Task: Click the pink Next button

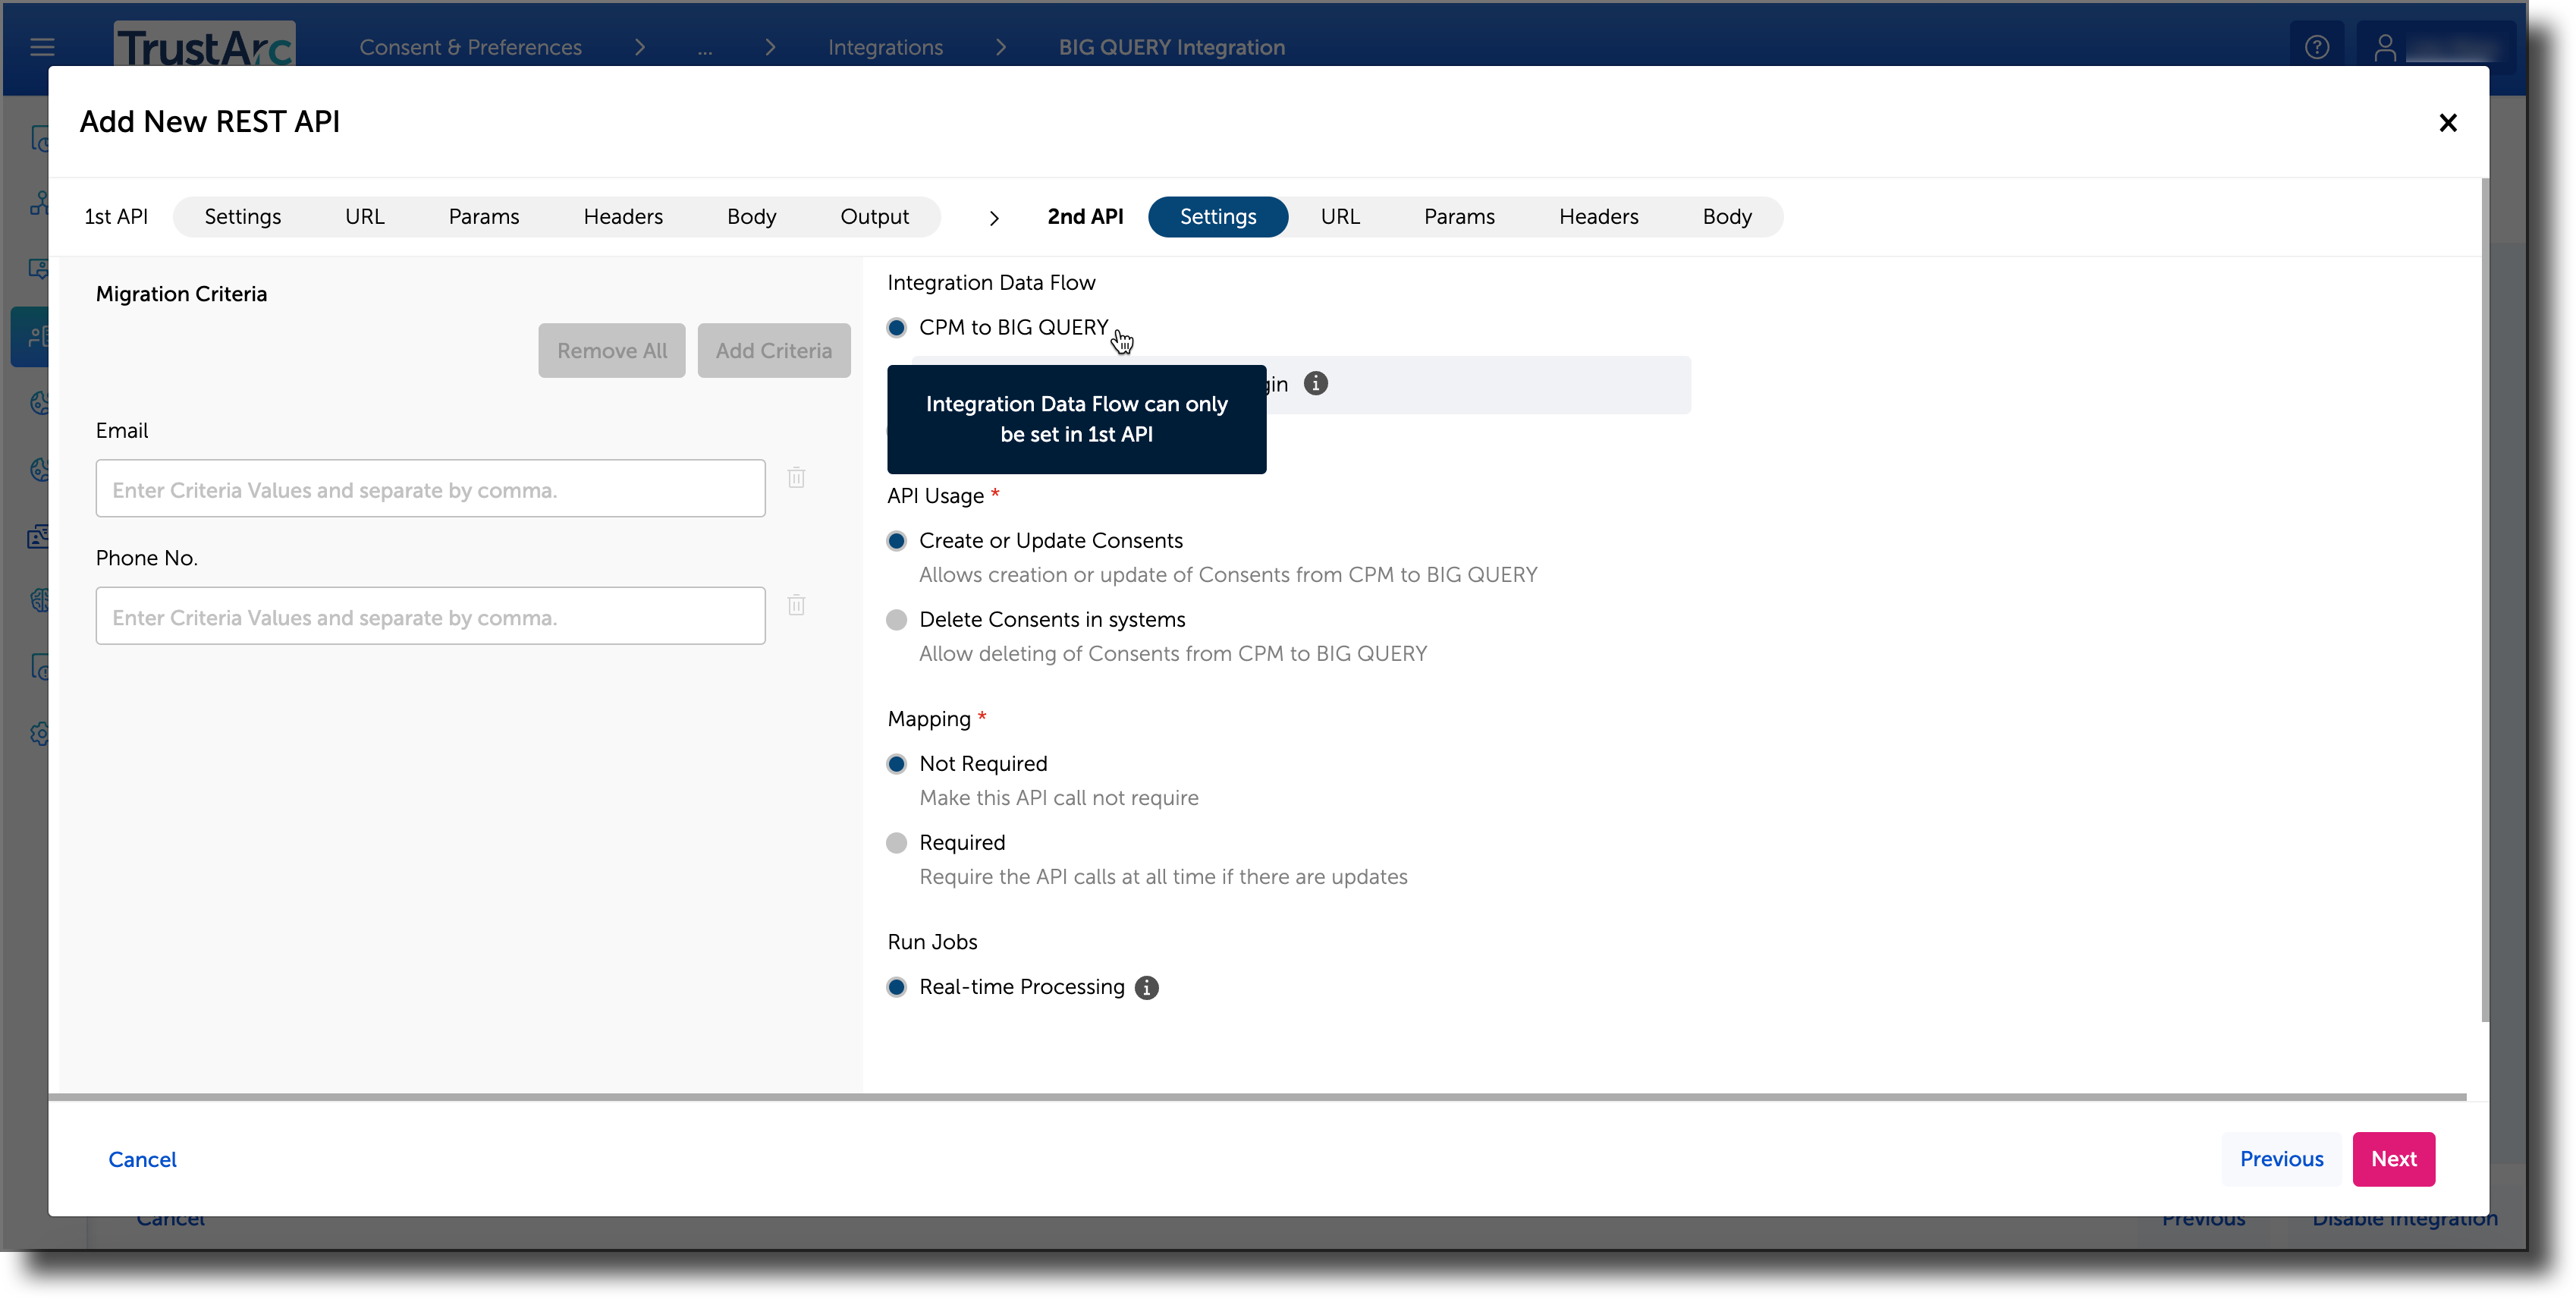Action: pos(2393,1159)
